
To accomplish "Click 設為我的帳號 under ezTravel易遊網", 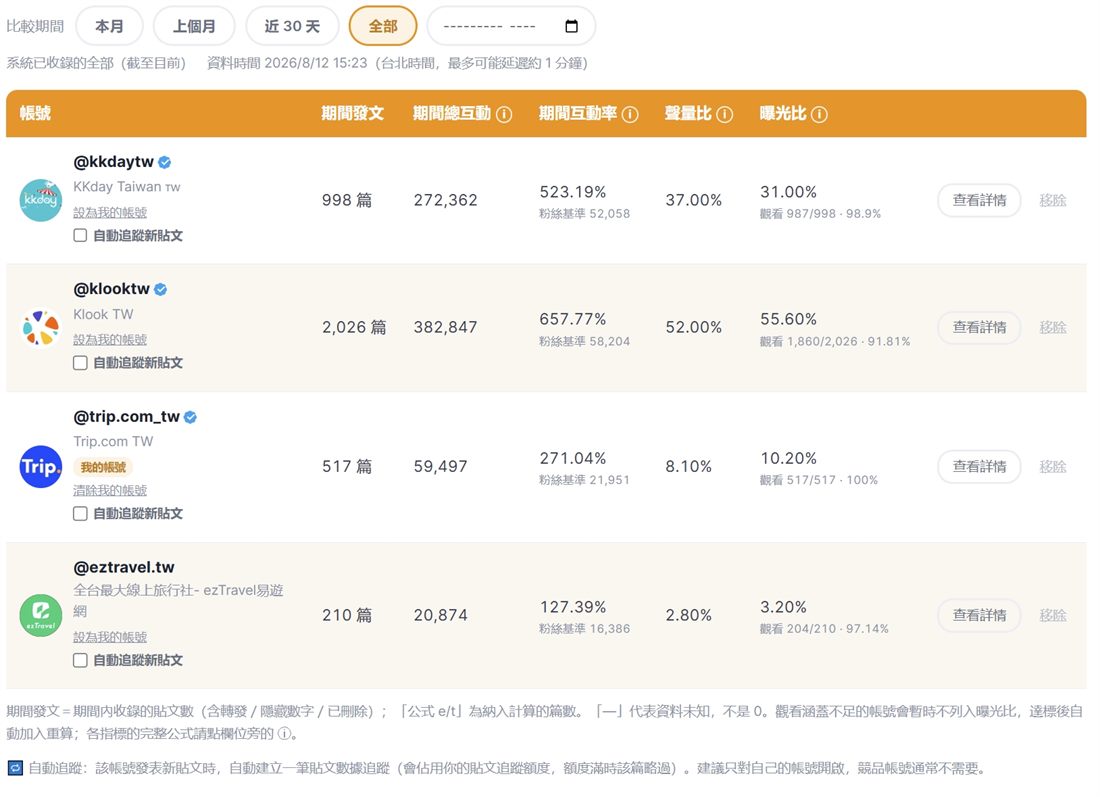I will pos(110,637).
